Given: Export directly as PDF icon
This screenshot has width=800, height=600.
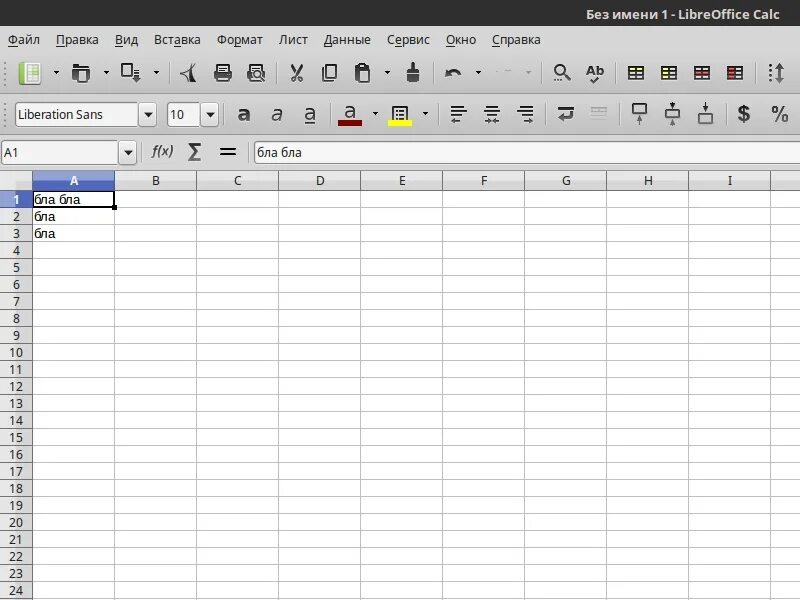Looking at the screenshot, I should tap(189, 73).
